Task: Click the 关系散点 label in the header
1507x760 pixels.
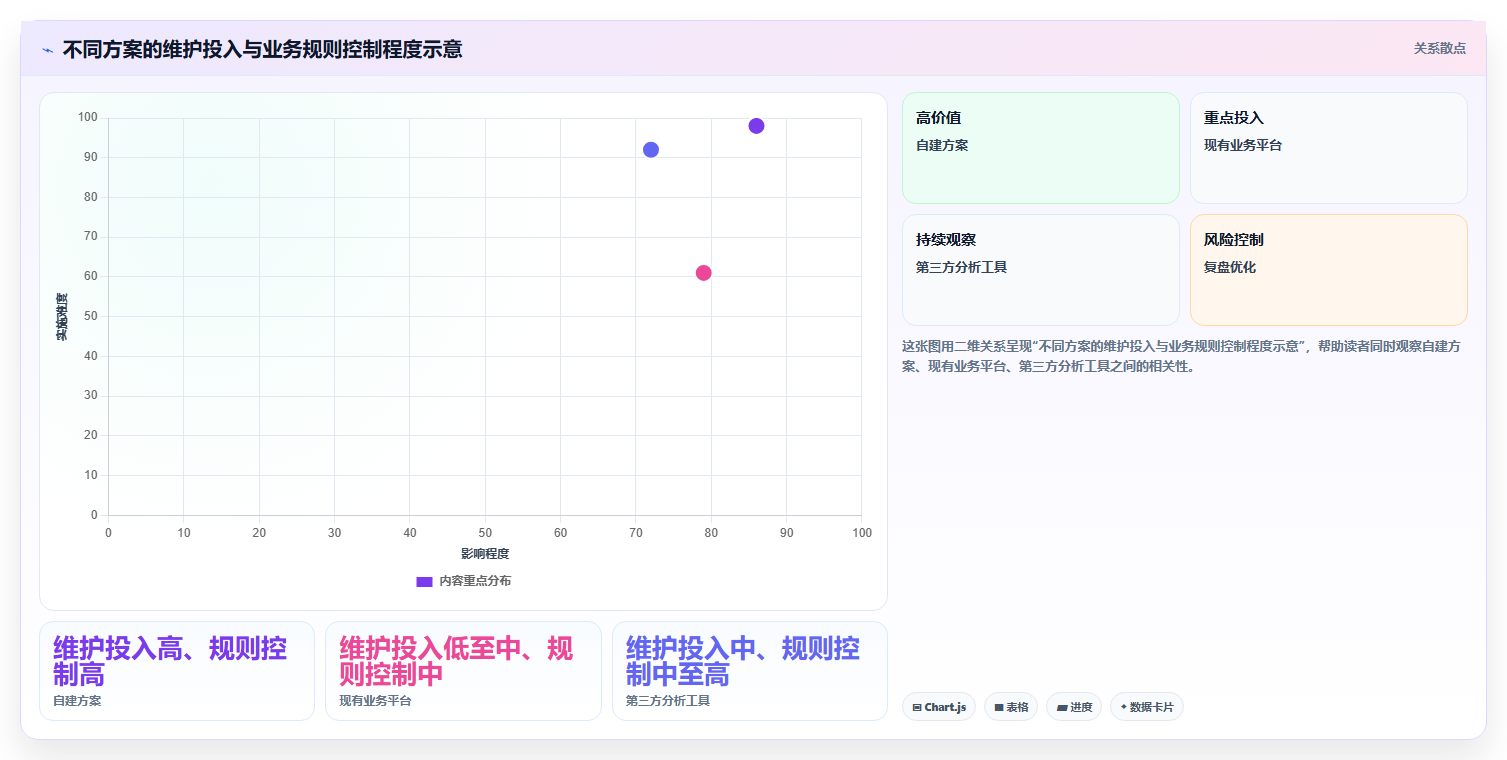Action: [x=1439, y=48]
